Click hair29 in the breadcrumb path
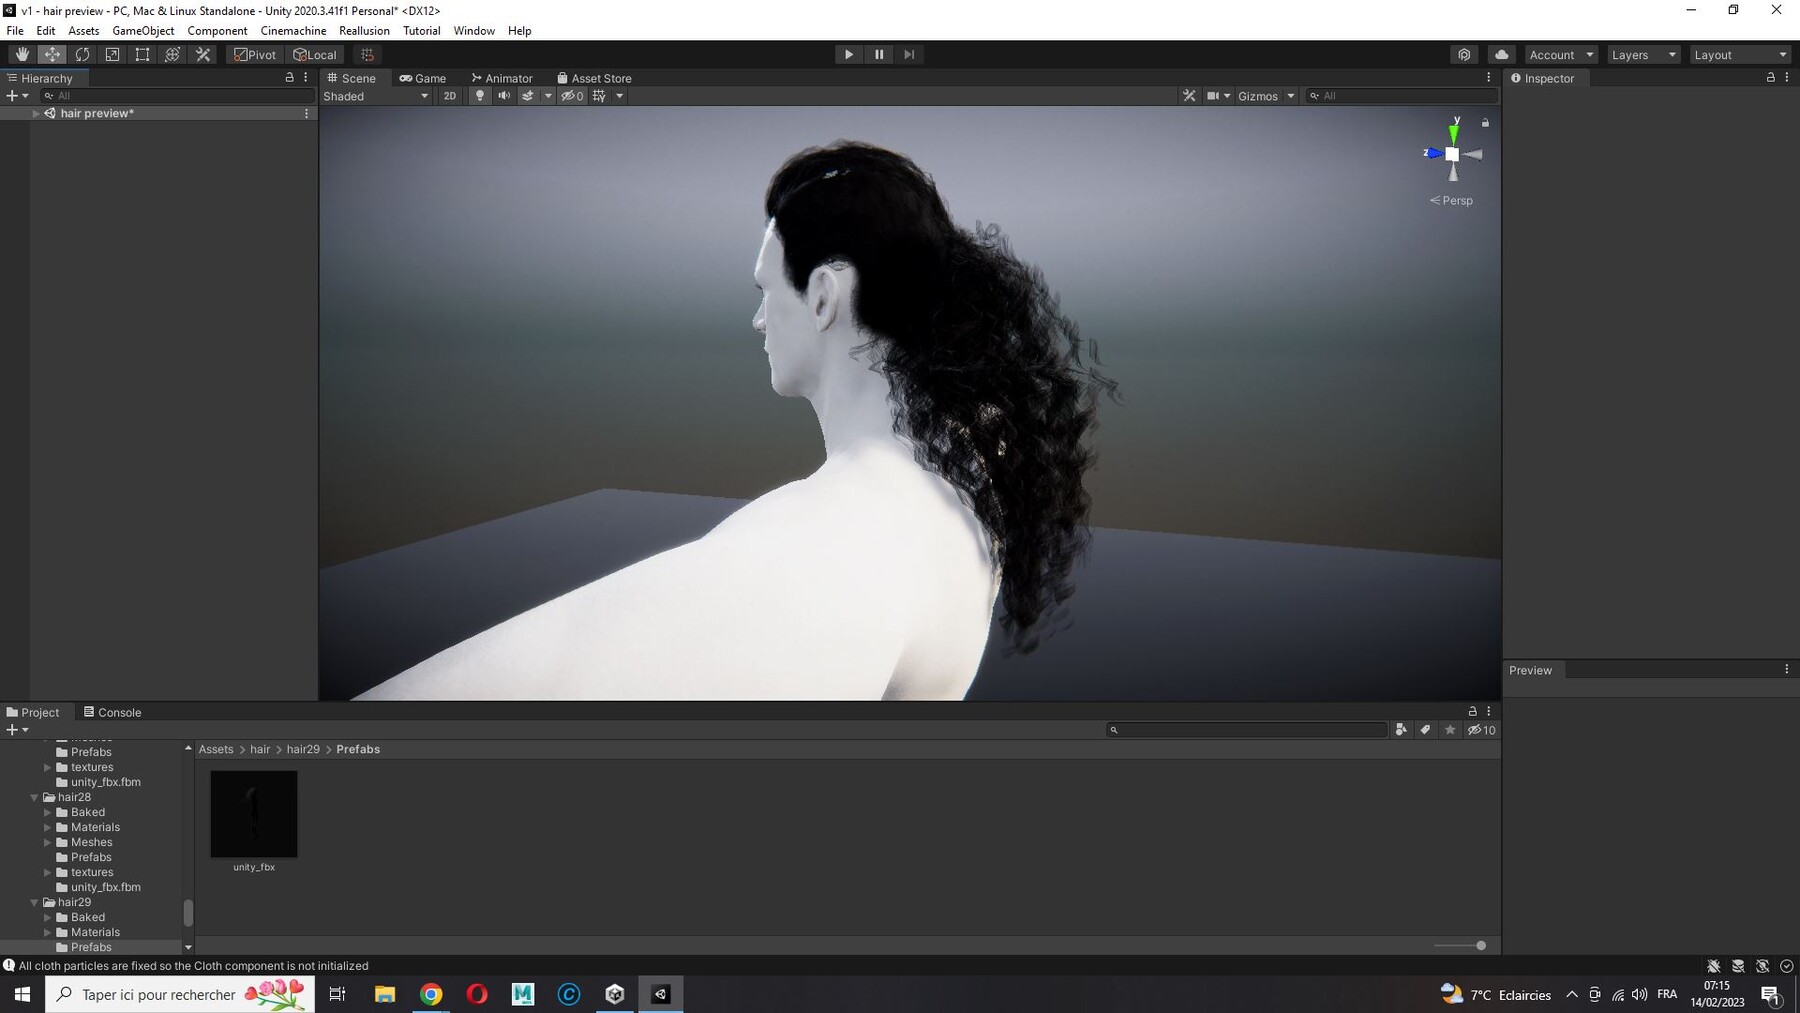 tap(303, 749)
